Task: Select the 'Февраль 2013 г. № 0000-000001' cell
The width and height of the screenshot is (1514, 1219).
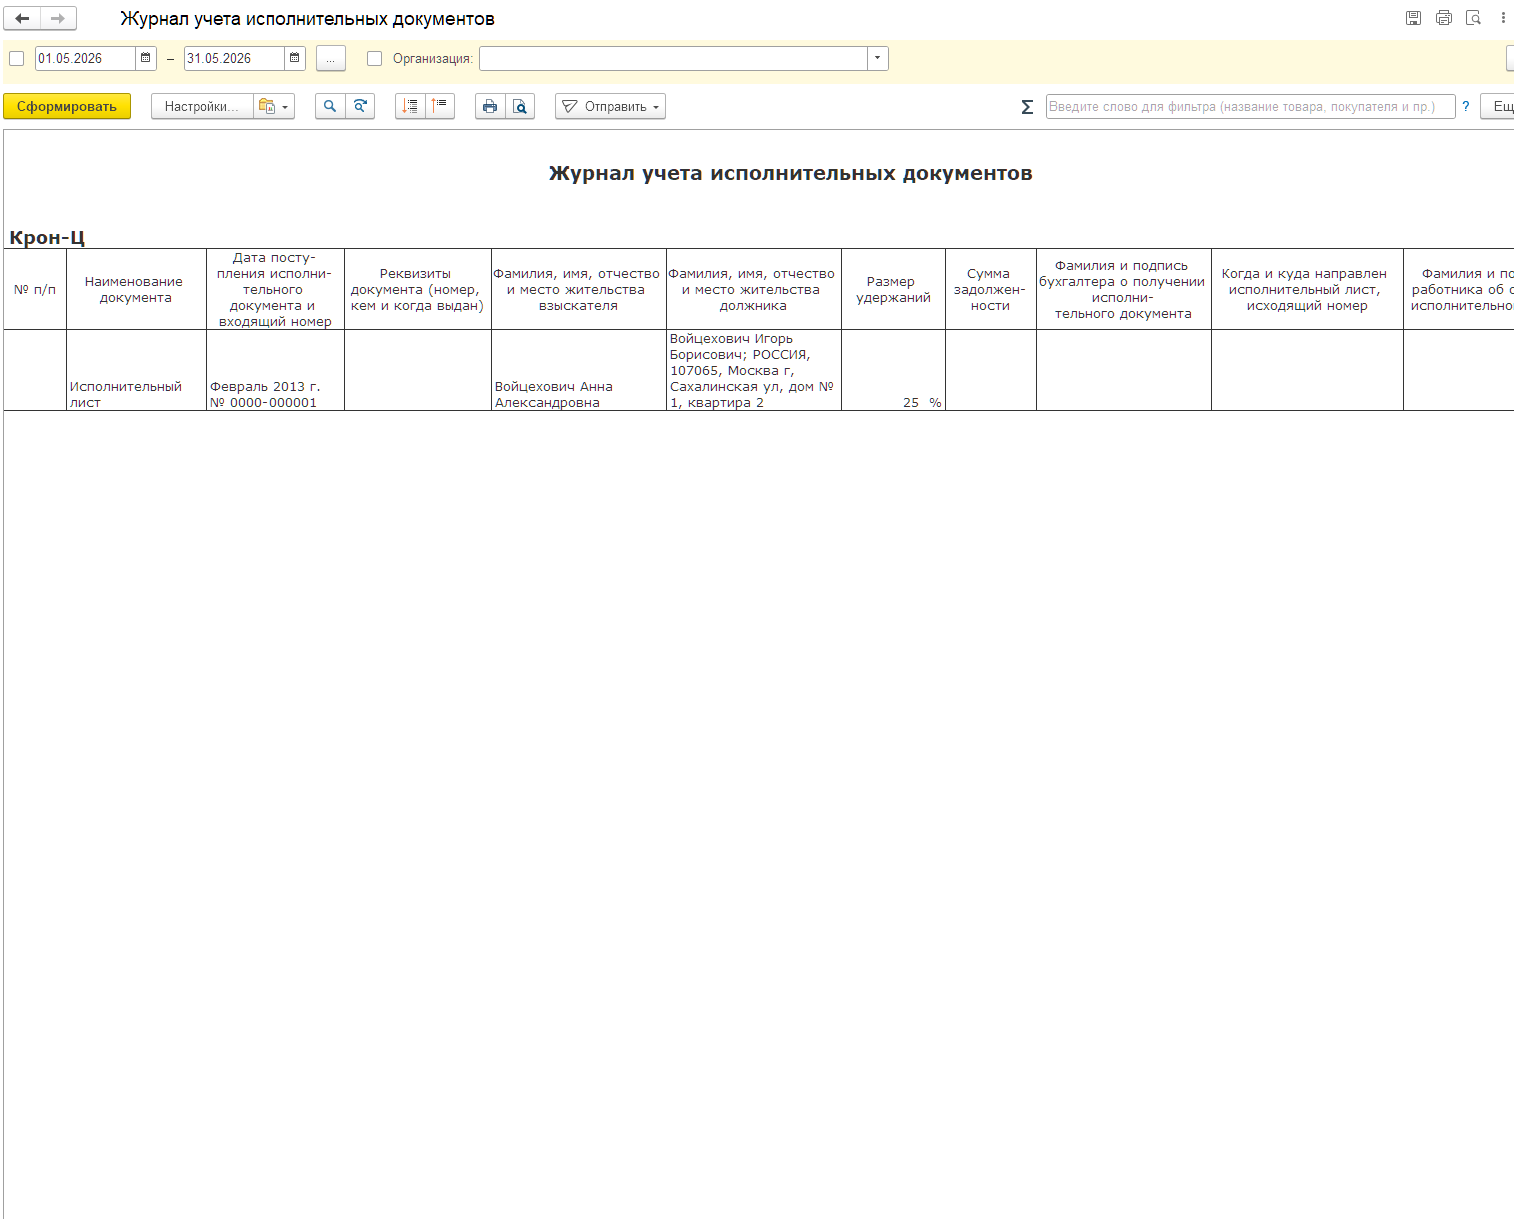Action: pos(275,370)
